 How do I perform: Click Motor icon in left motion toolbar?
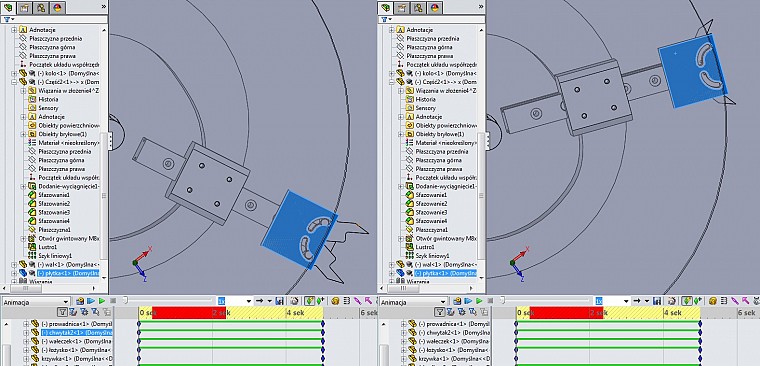[335, 301]
